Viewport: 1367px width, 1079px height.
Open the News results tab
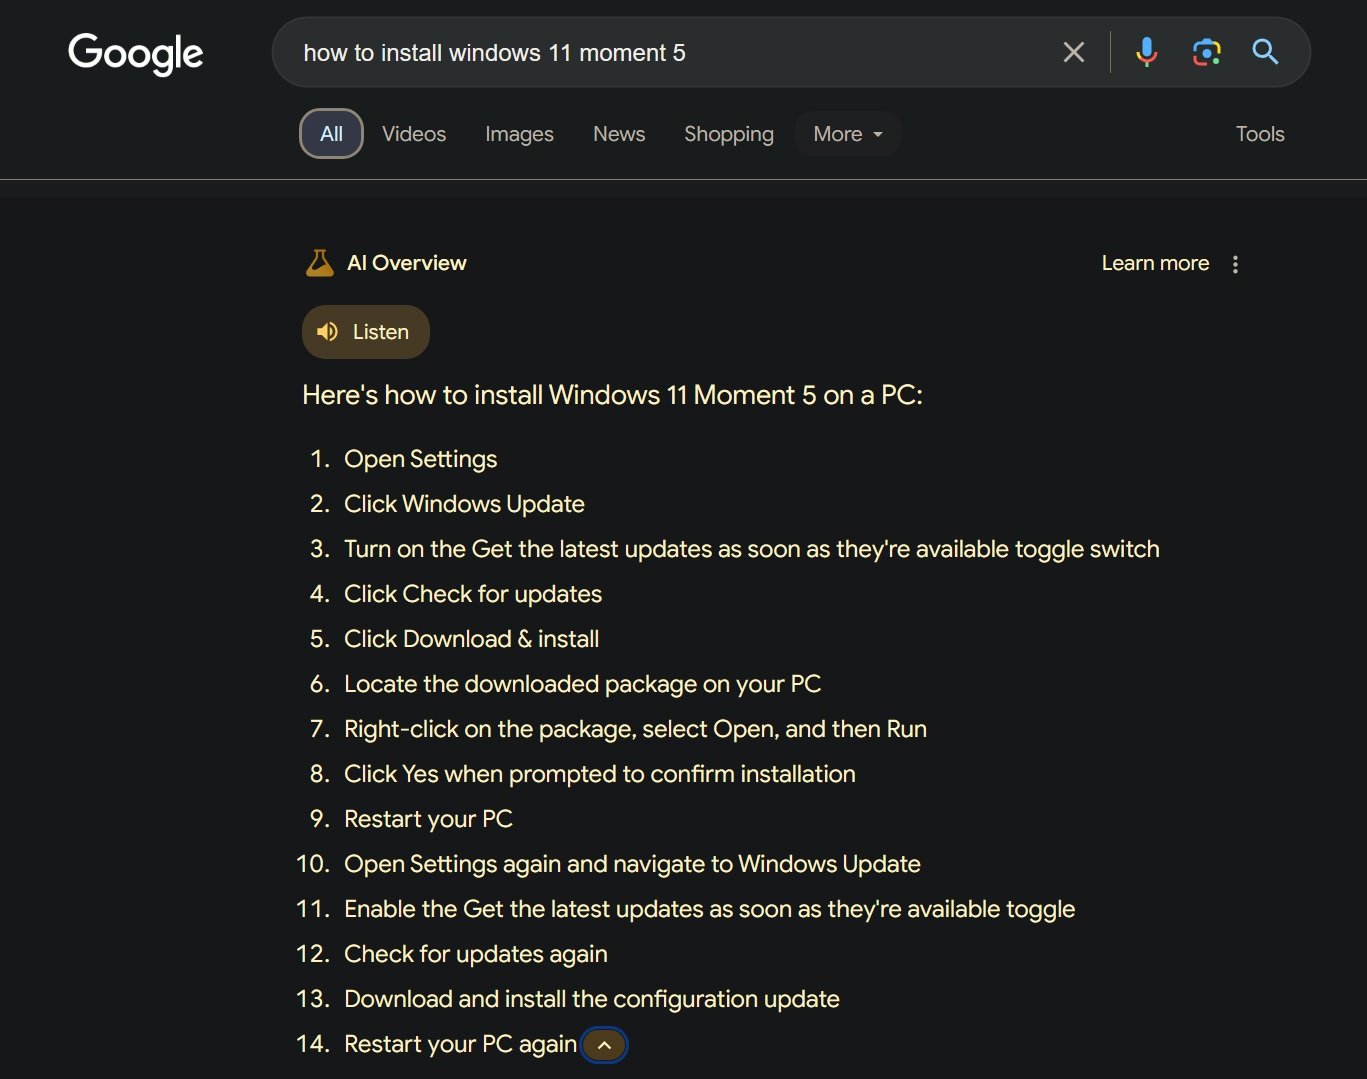point(619,134)
